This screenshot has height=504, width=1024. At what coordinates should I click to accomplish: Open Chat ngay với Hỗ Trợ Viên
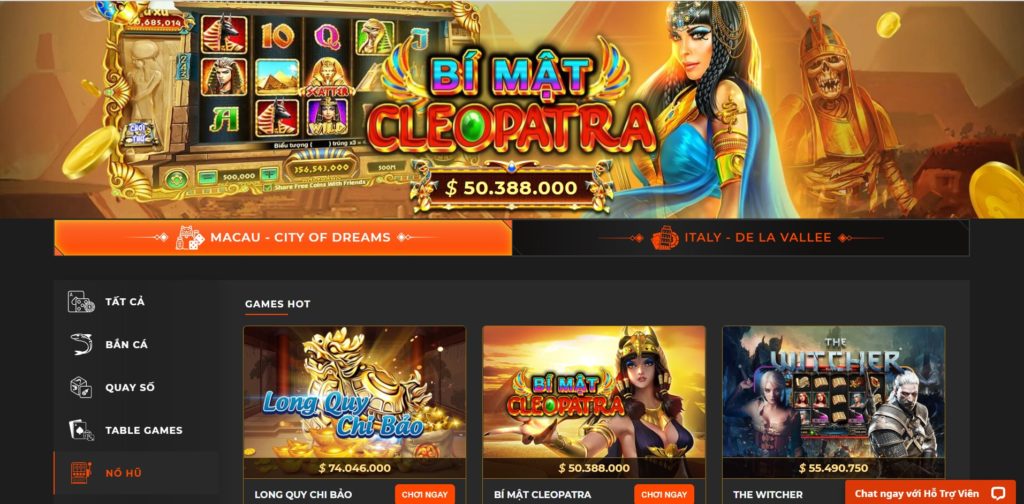930,494
